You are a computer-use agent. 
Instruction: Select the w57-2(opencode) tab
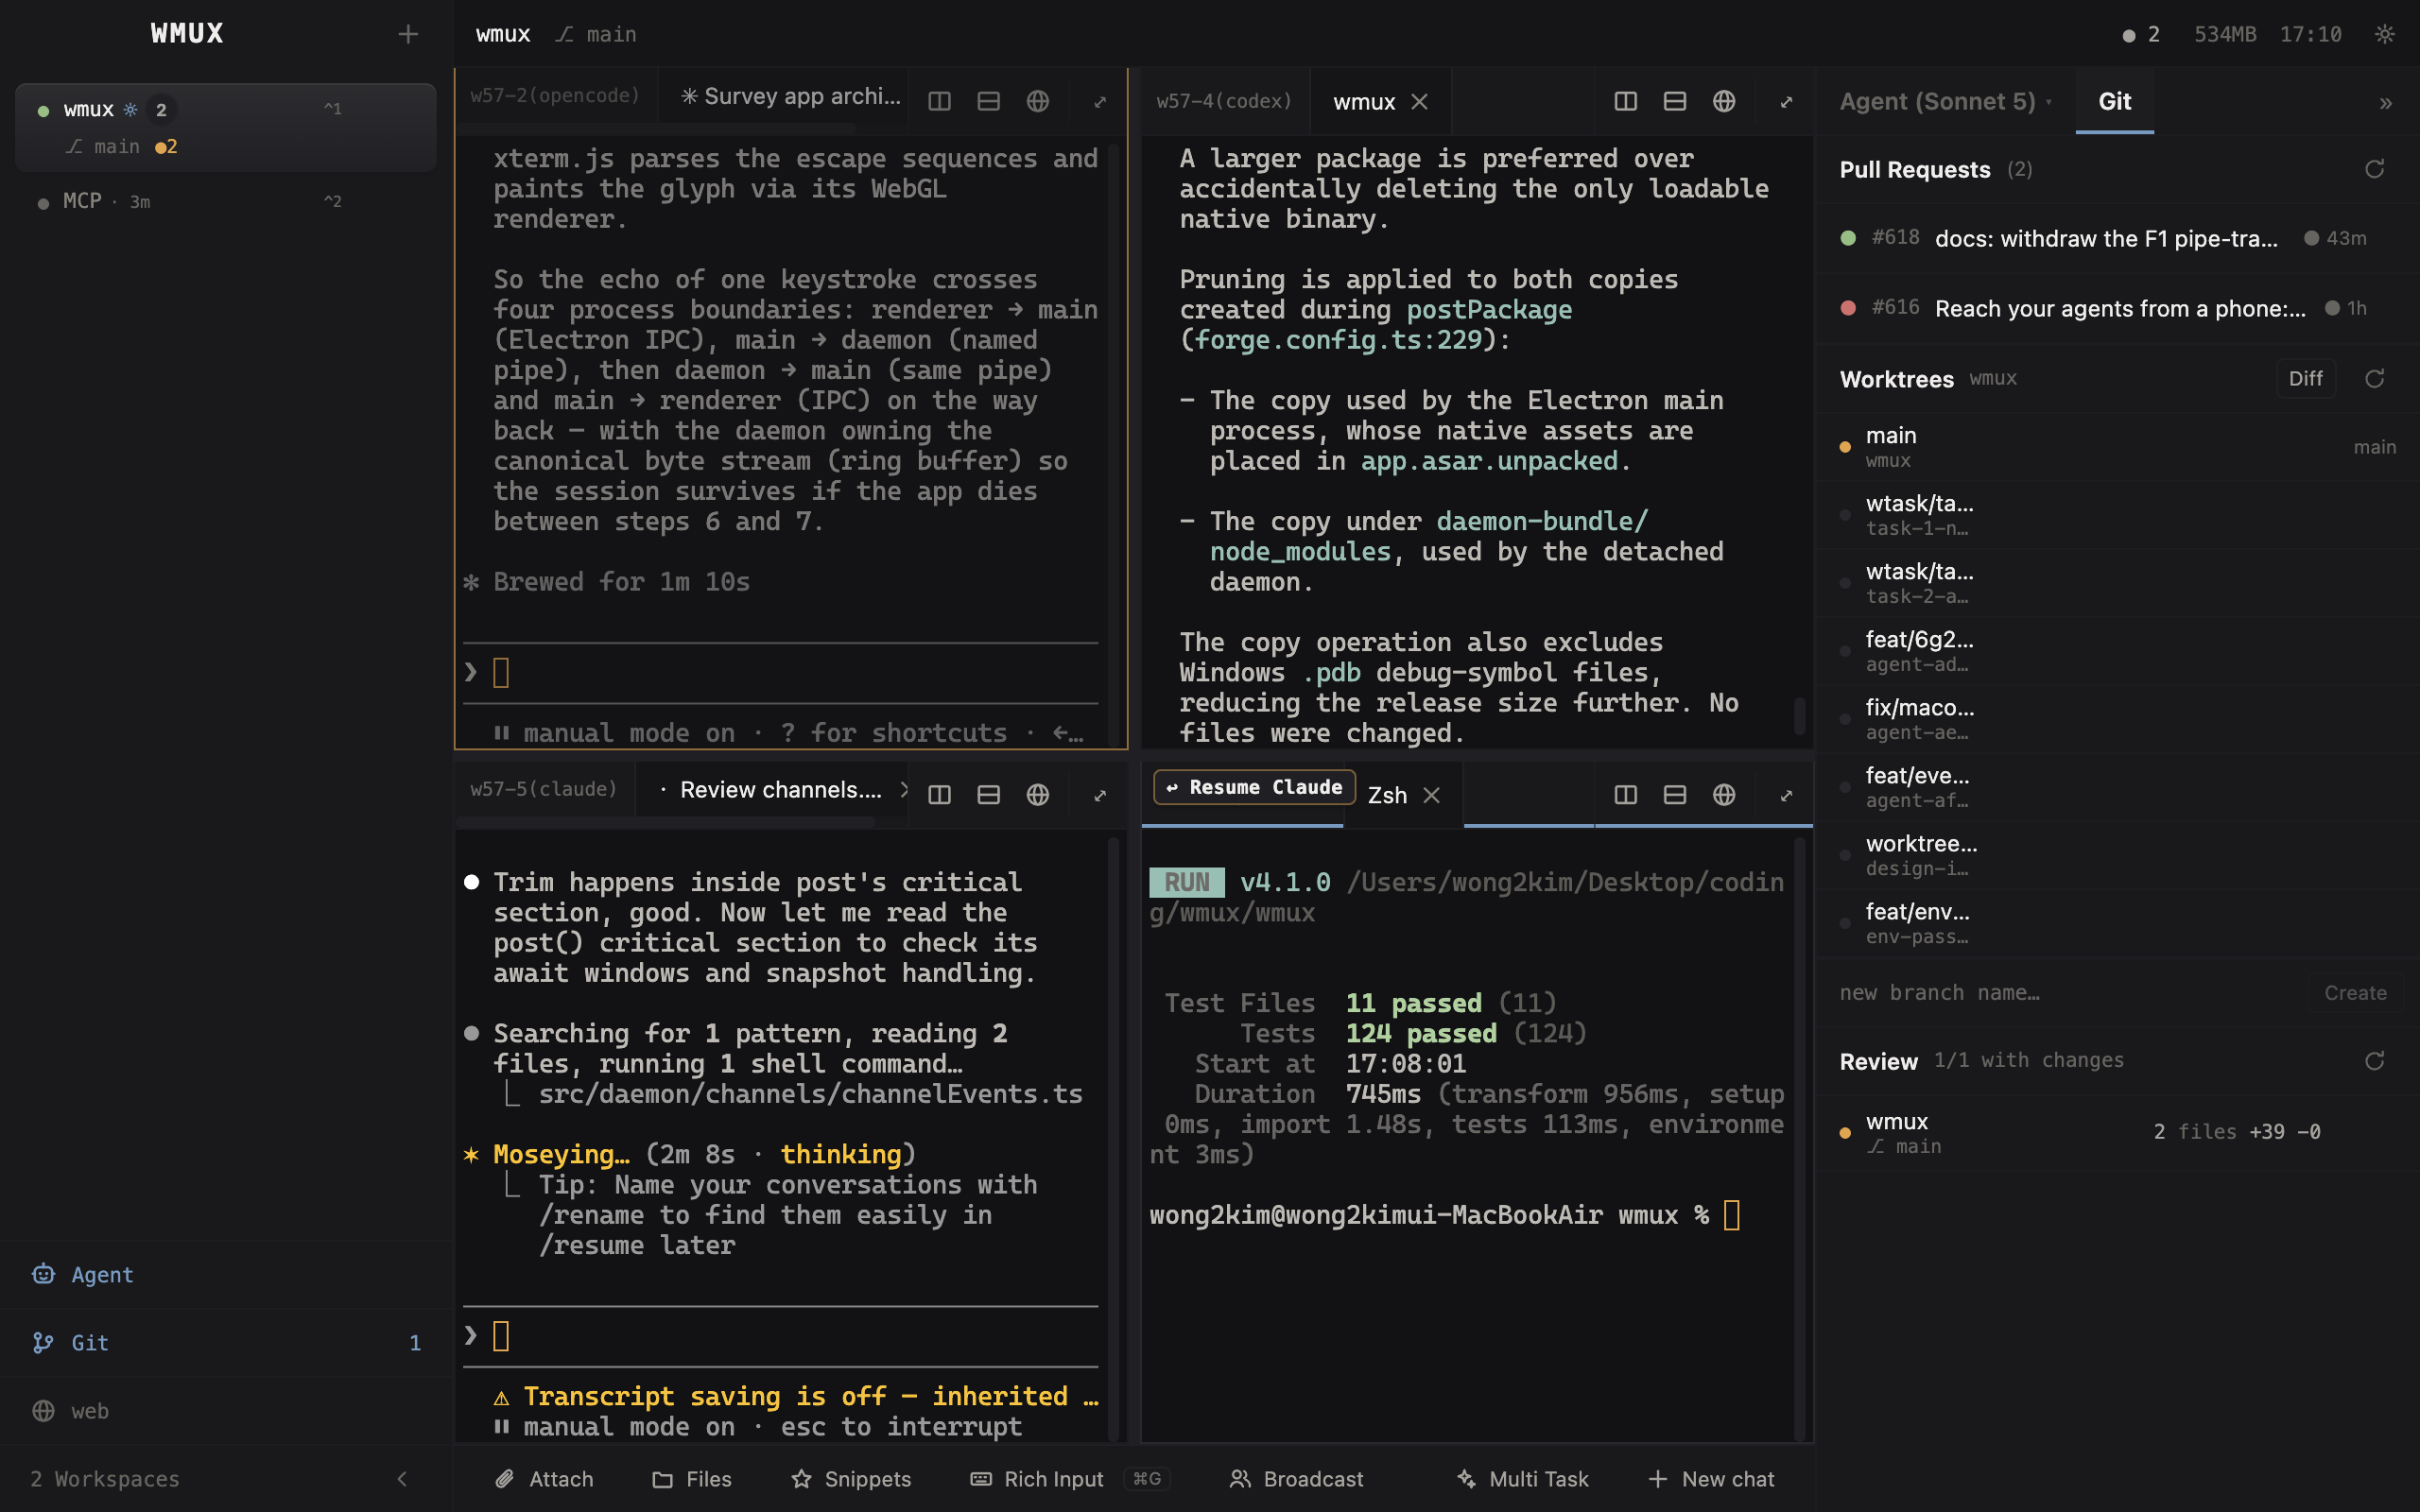[x=555, y=96]
